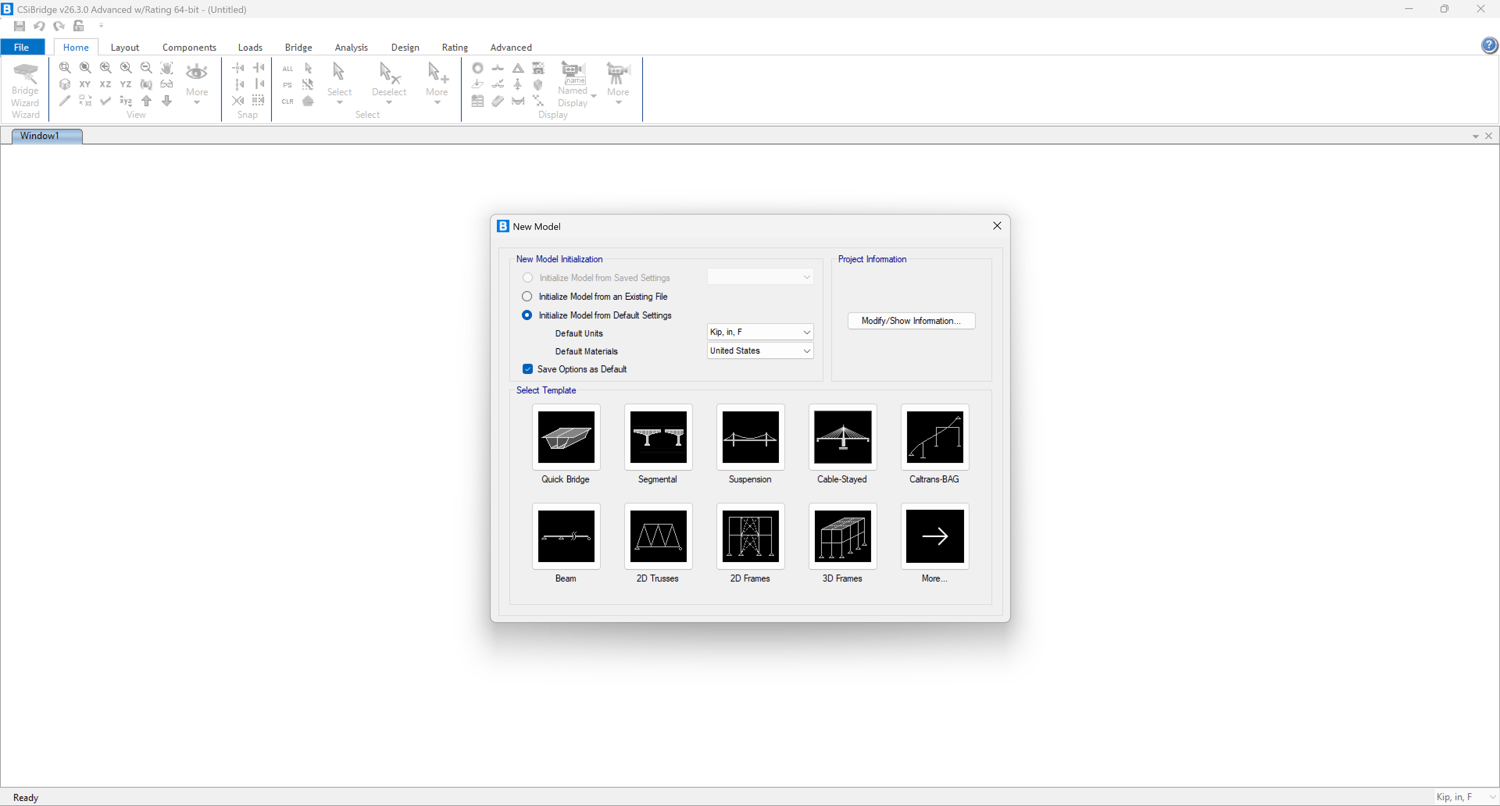The image size is (1500, 806).
Task: Pick the 3D Frames template
Action: (842, 537)
